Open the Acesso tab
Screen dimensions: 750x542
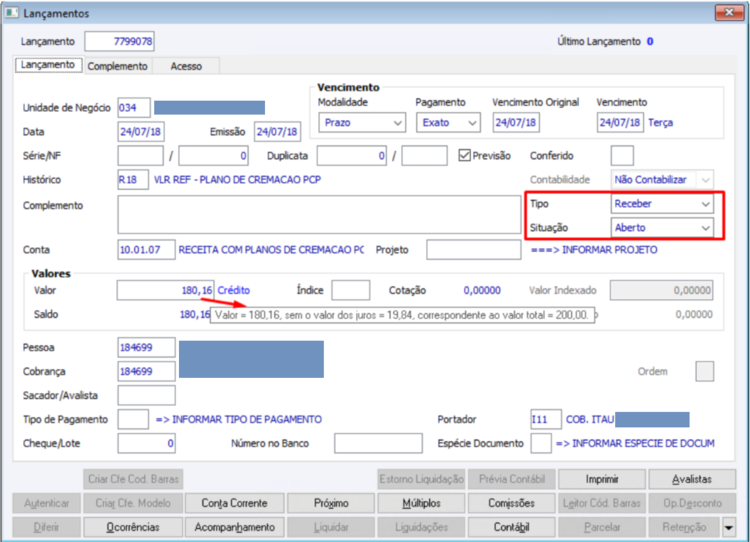tap(186, 66)
